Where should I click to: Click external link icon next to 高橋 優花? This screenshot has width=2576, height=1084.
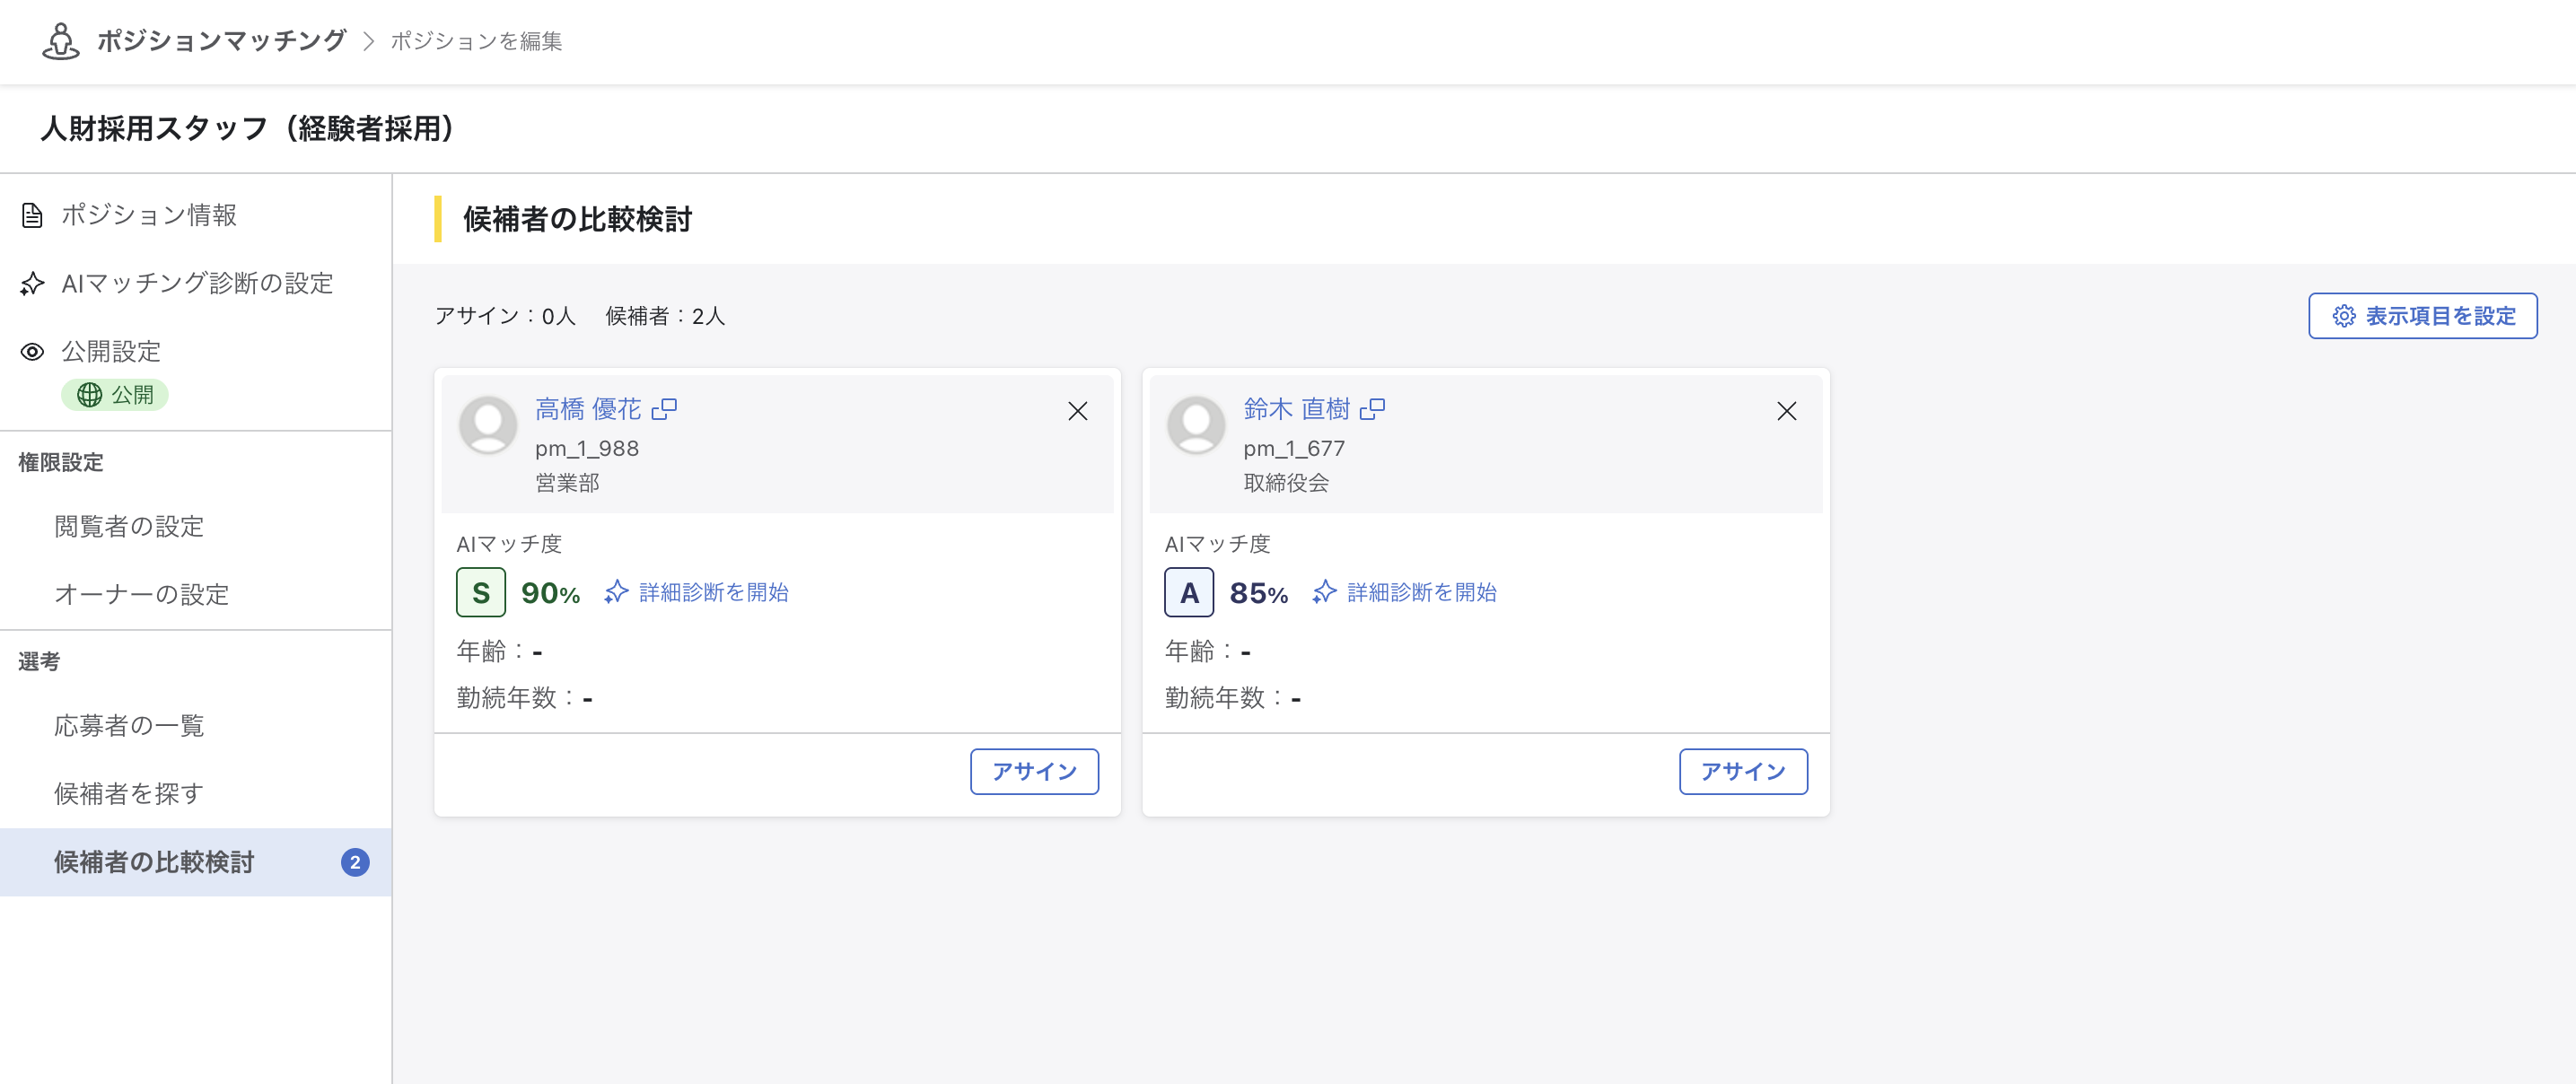(664, 409)
